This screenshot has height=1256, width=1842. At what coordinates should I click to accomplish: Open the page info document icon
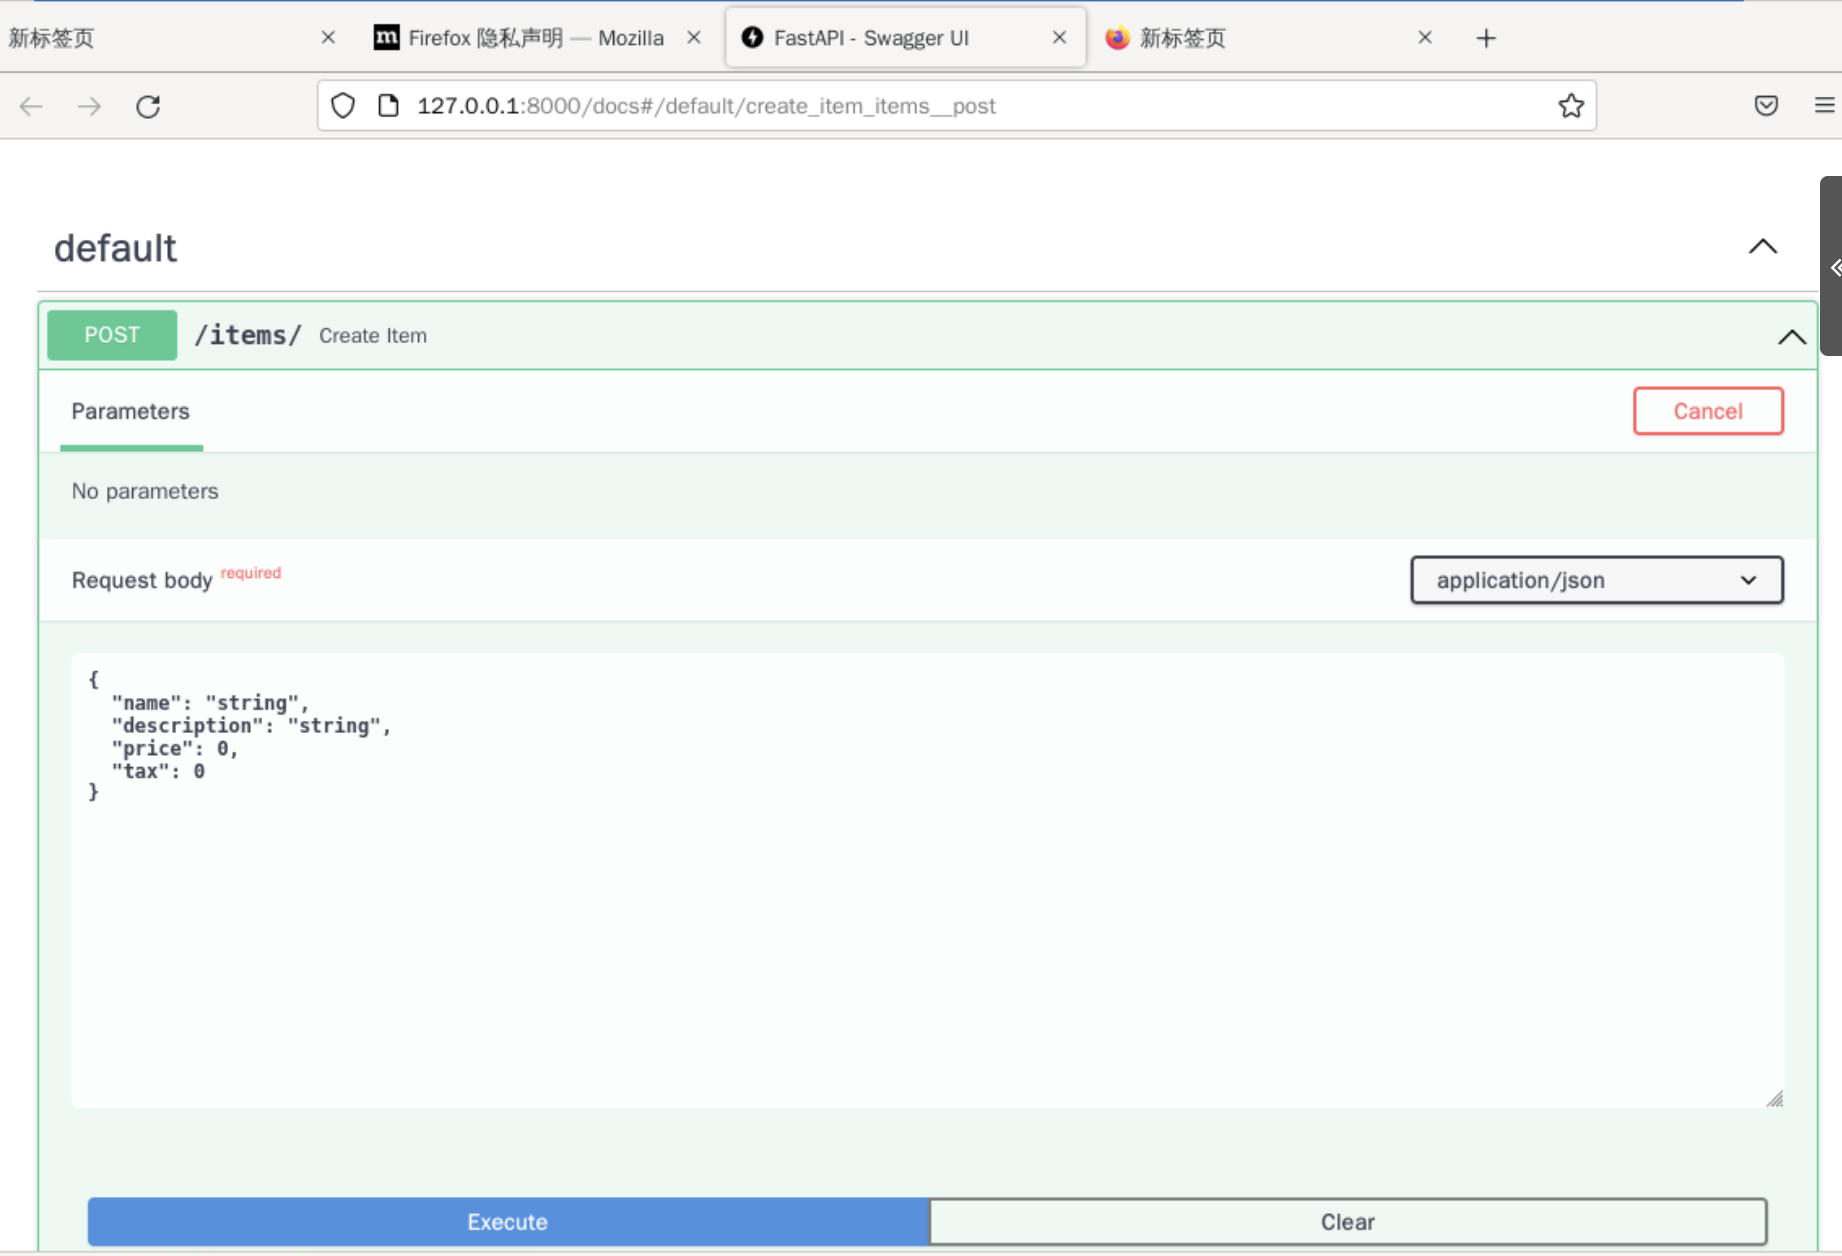(x=388, y=106)
